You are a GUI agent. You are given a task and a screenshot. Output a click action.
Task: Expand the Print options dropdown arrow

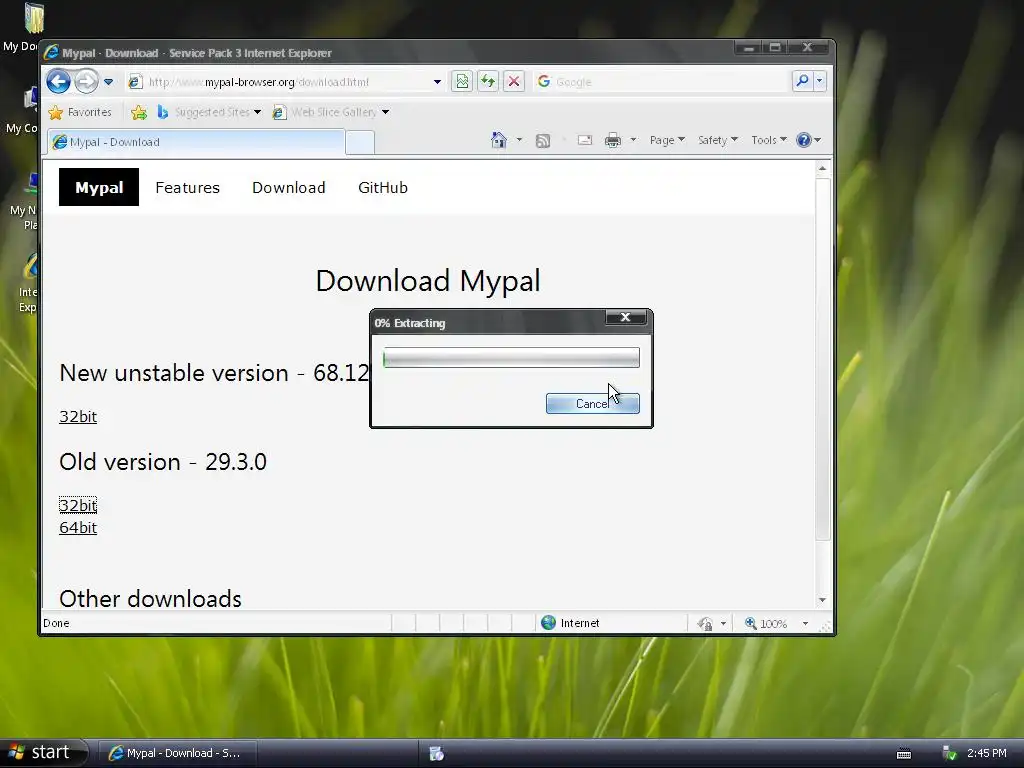pos(633,140)
